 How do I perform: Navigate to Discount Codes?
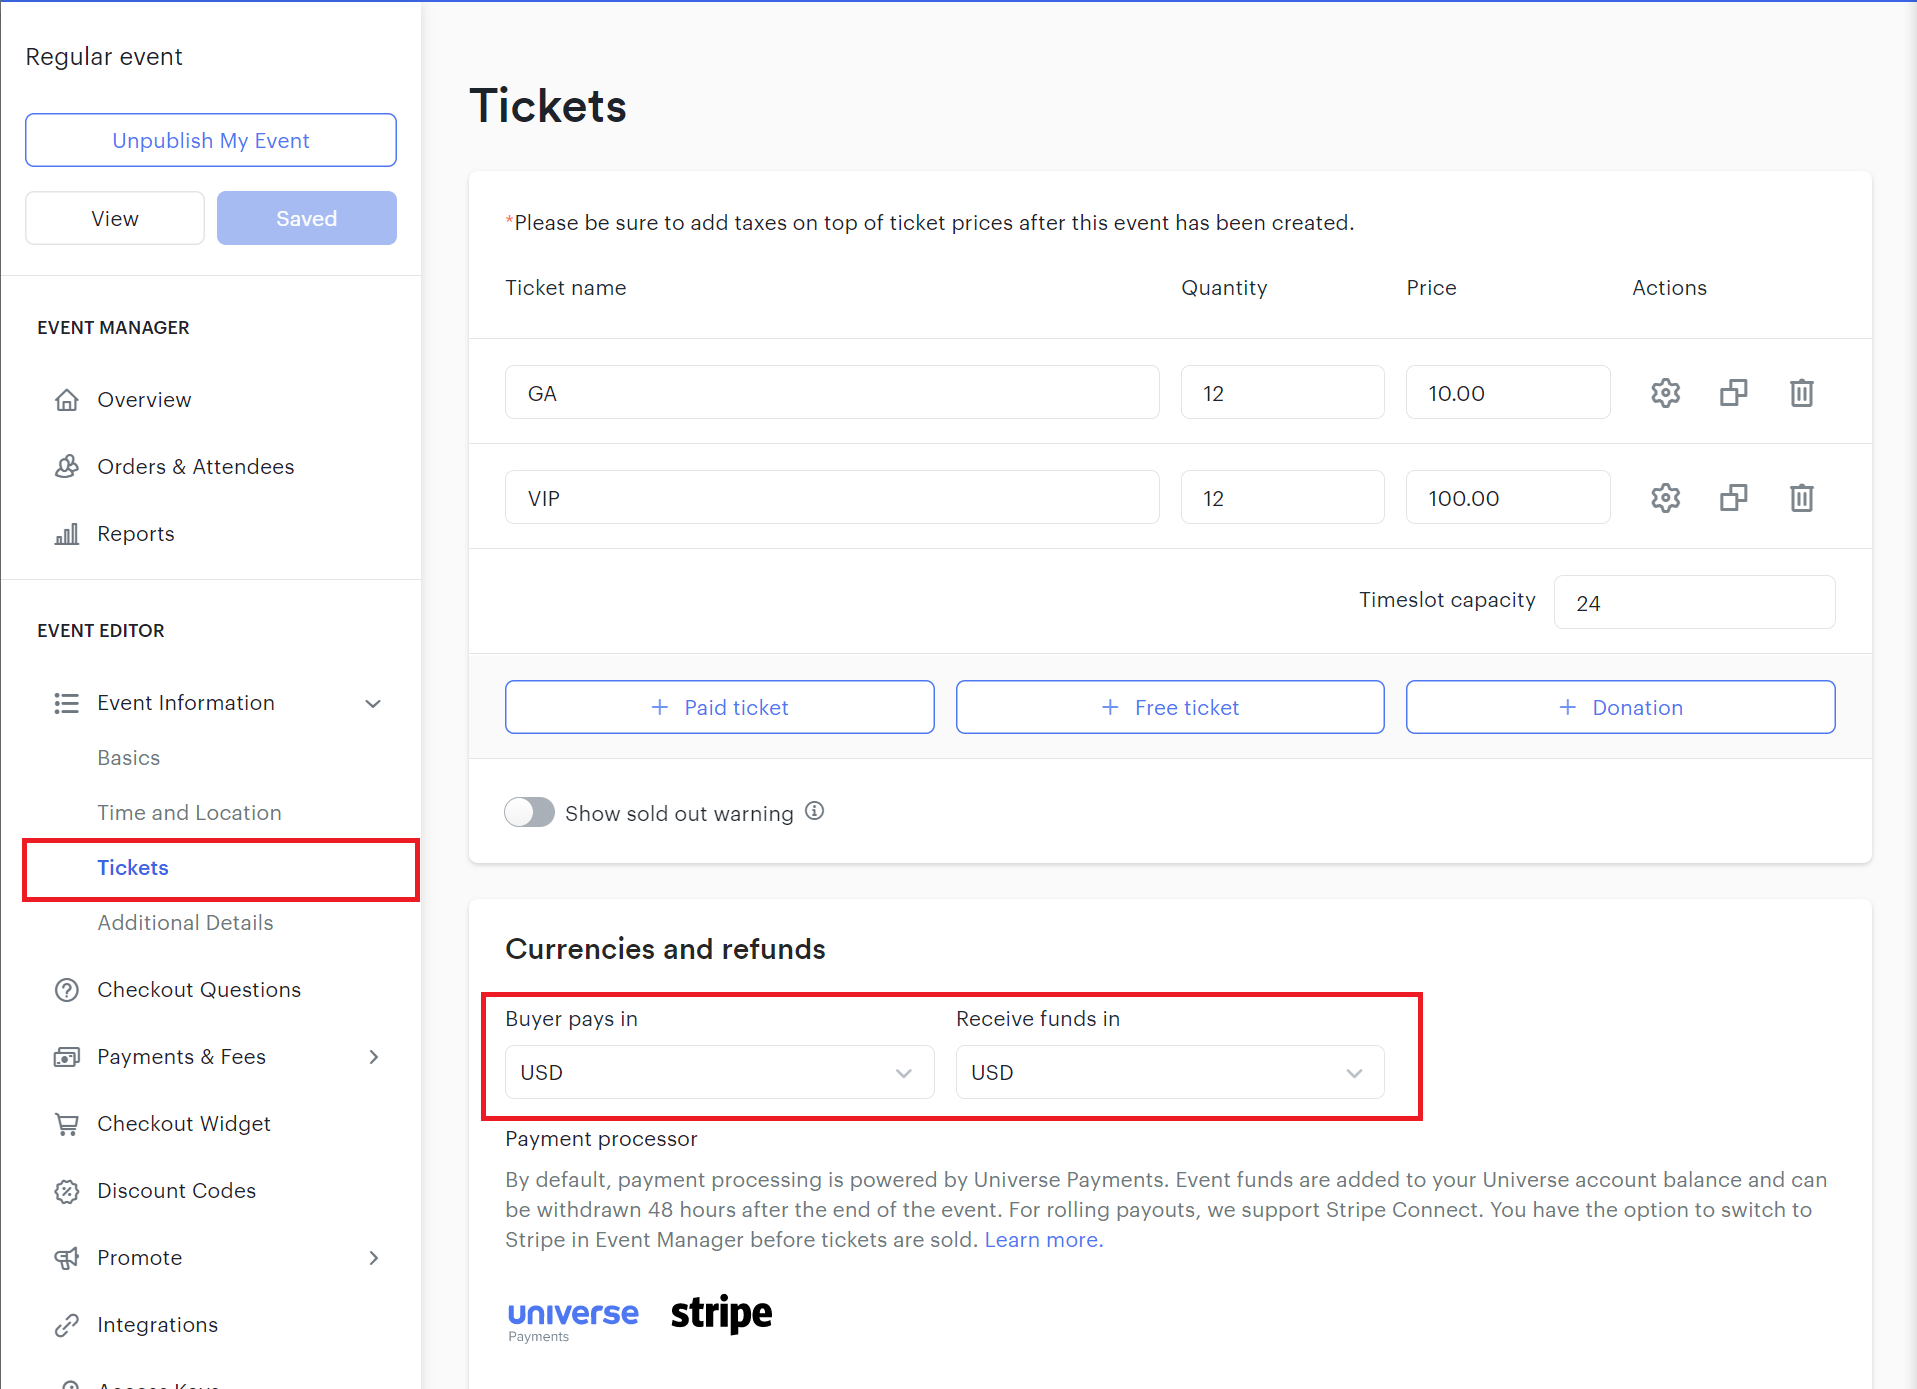(176, 1191)
